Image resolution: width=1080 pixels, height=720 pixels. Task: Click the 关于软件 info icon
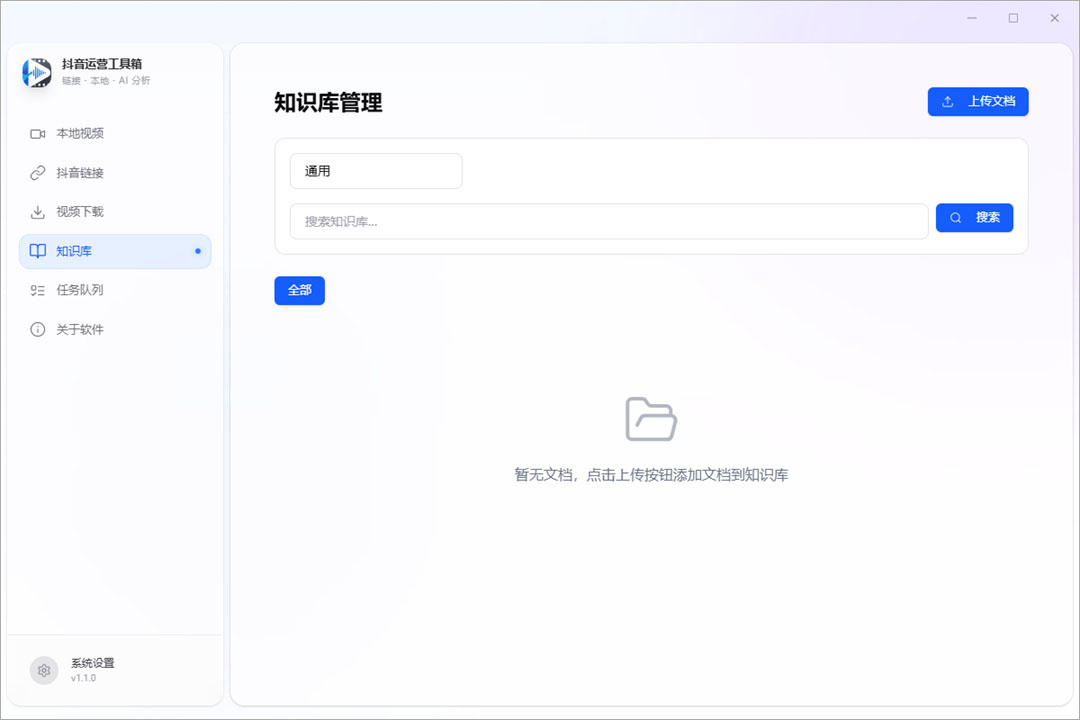coord(39,329)
